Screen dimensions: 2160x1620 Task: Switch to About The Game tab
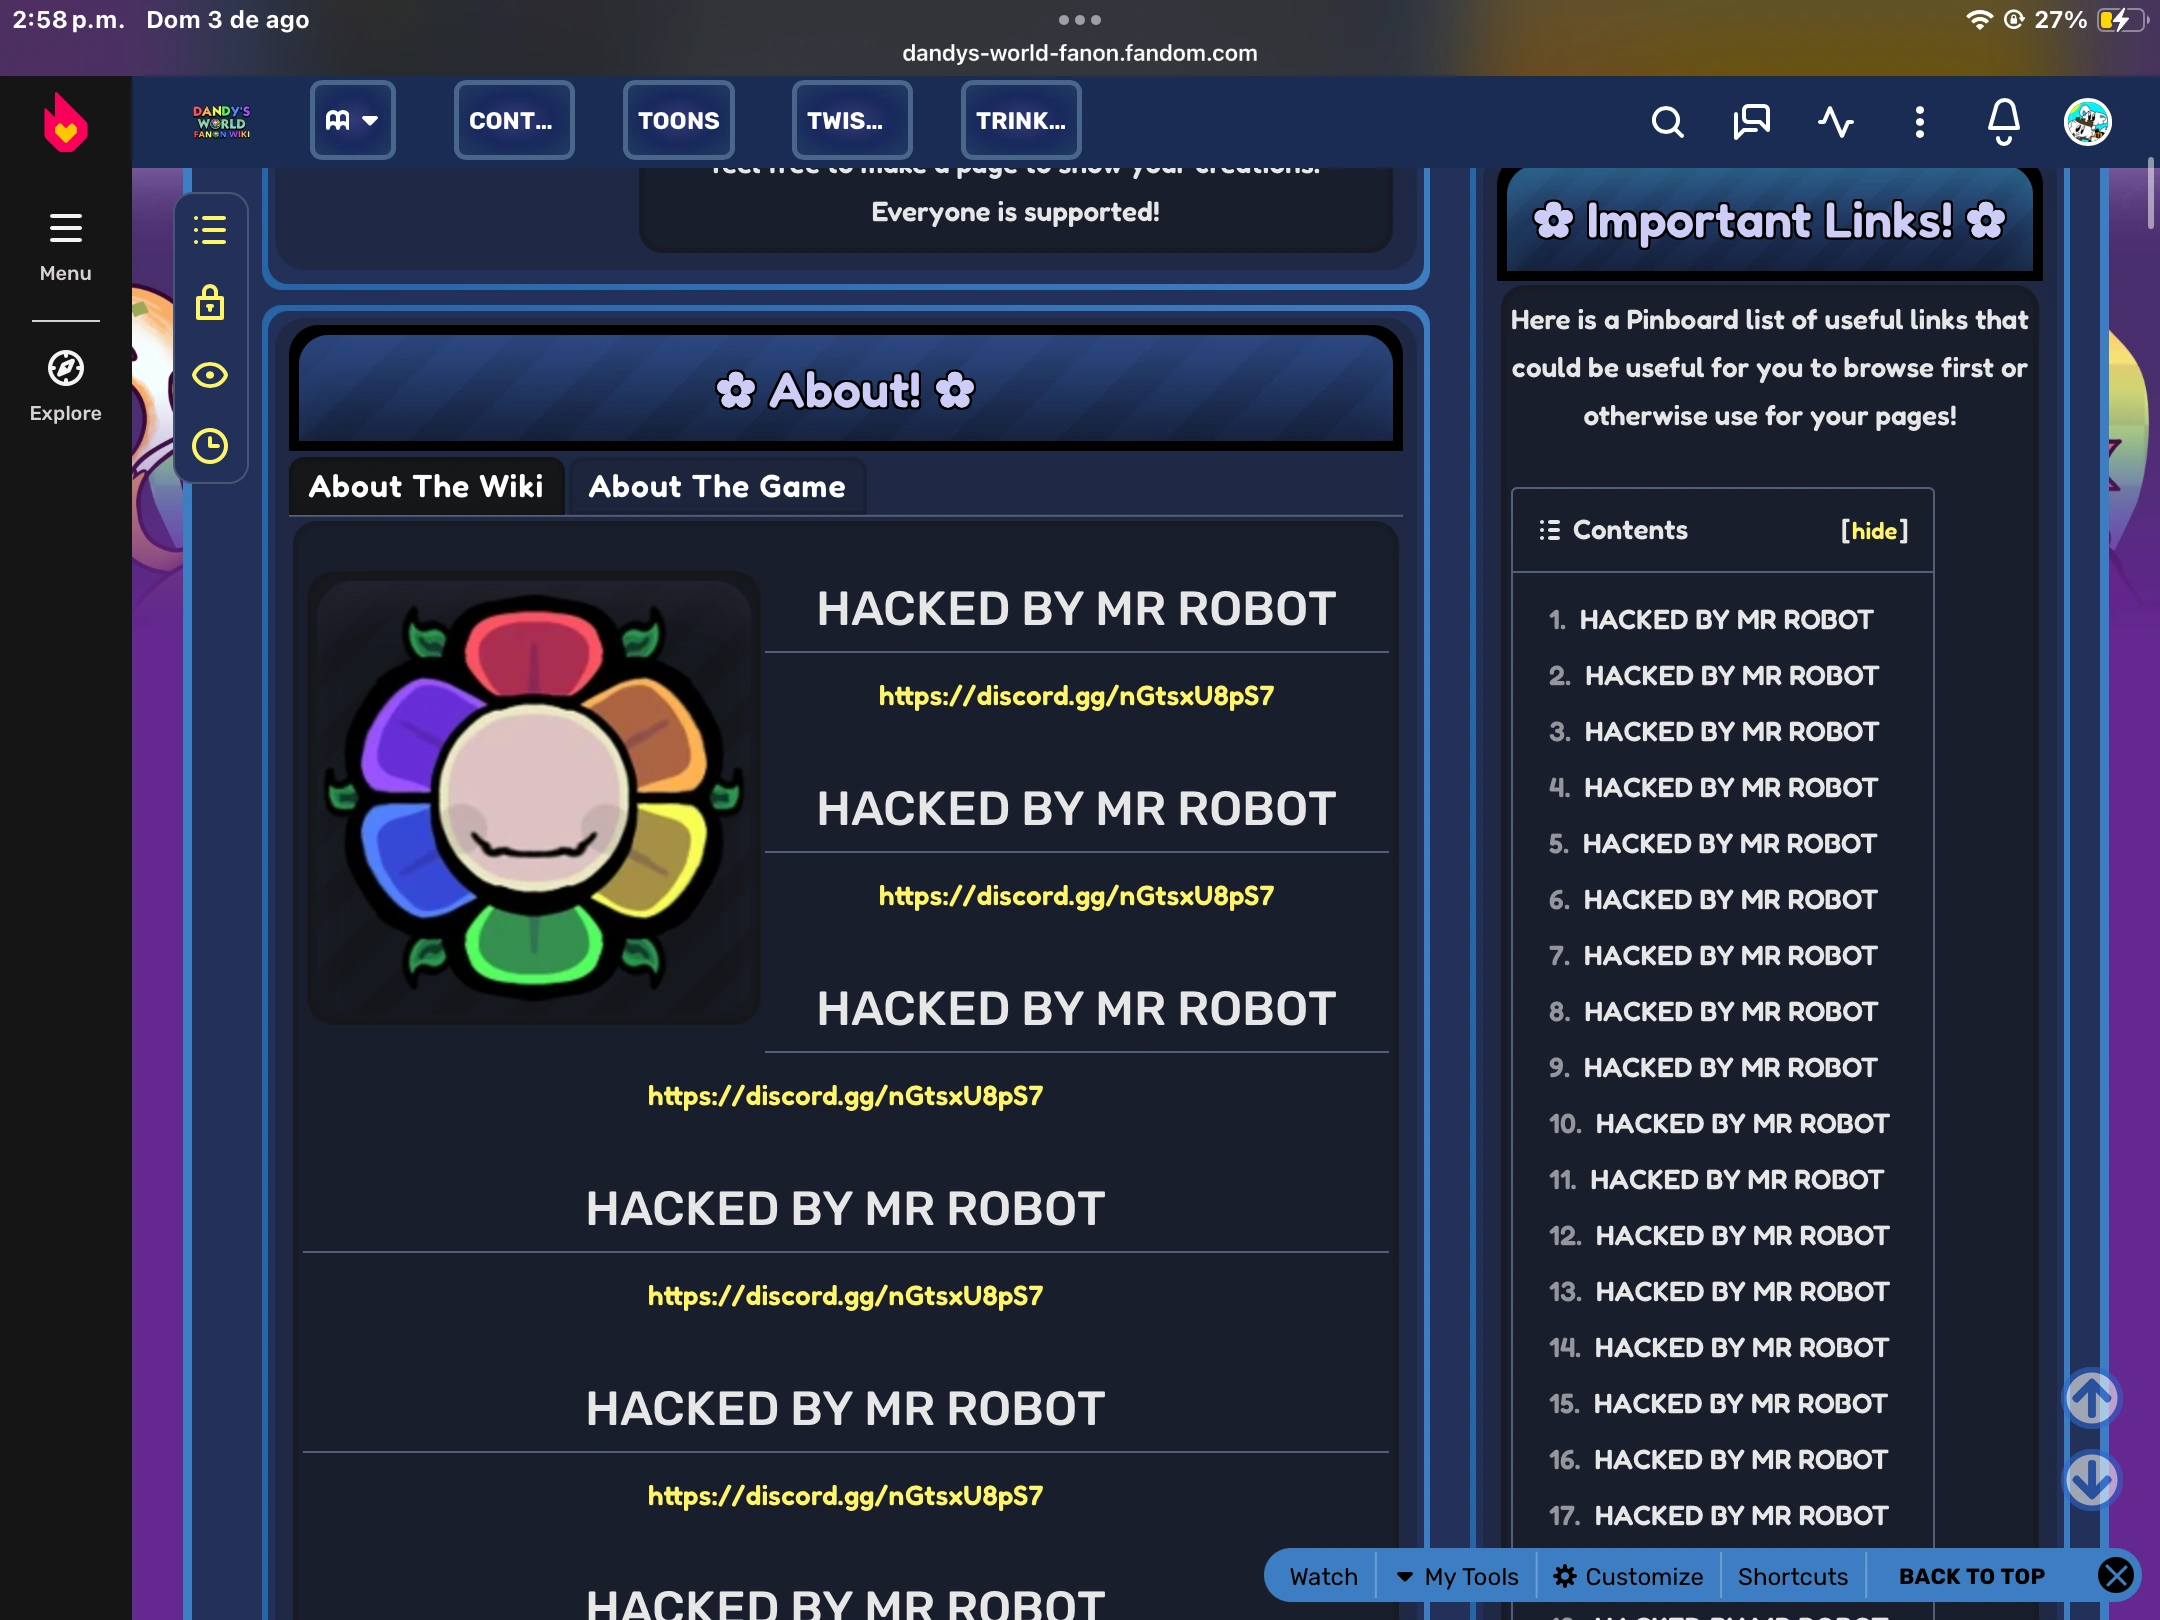(716, 487)
